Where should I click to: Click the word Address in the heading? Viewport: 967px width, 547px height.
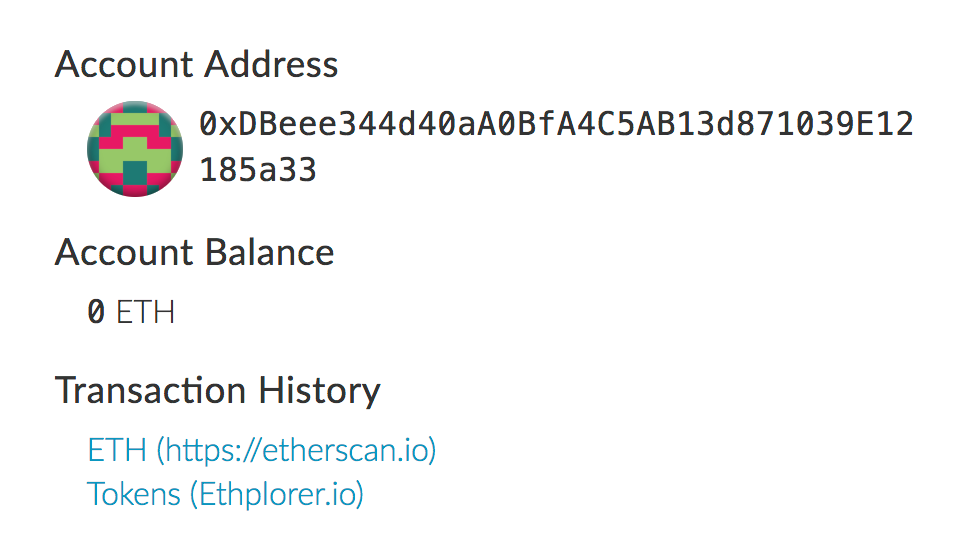271,65
